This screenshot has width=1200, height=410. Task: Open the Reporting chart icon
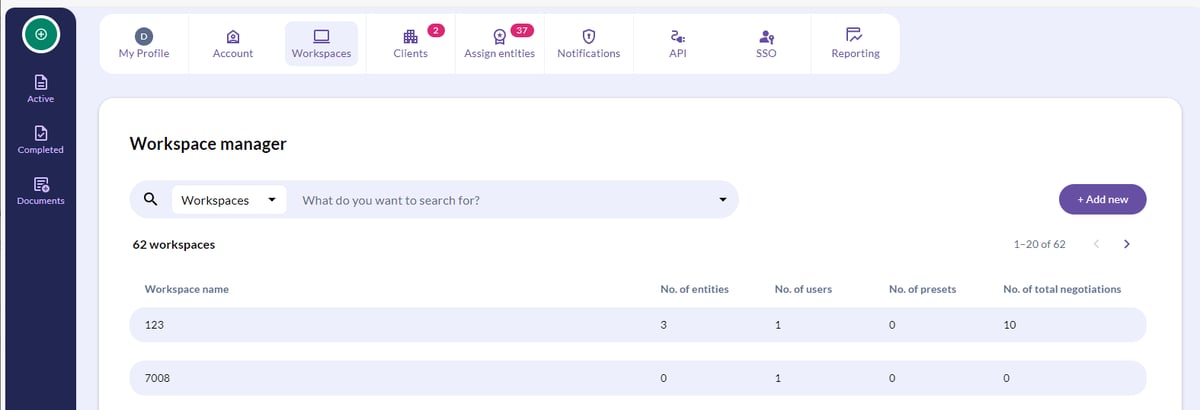(855, 35)
